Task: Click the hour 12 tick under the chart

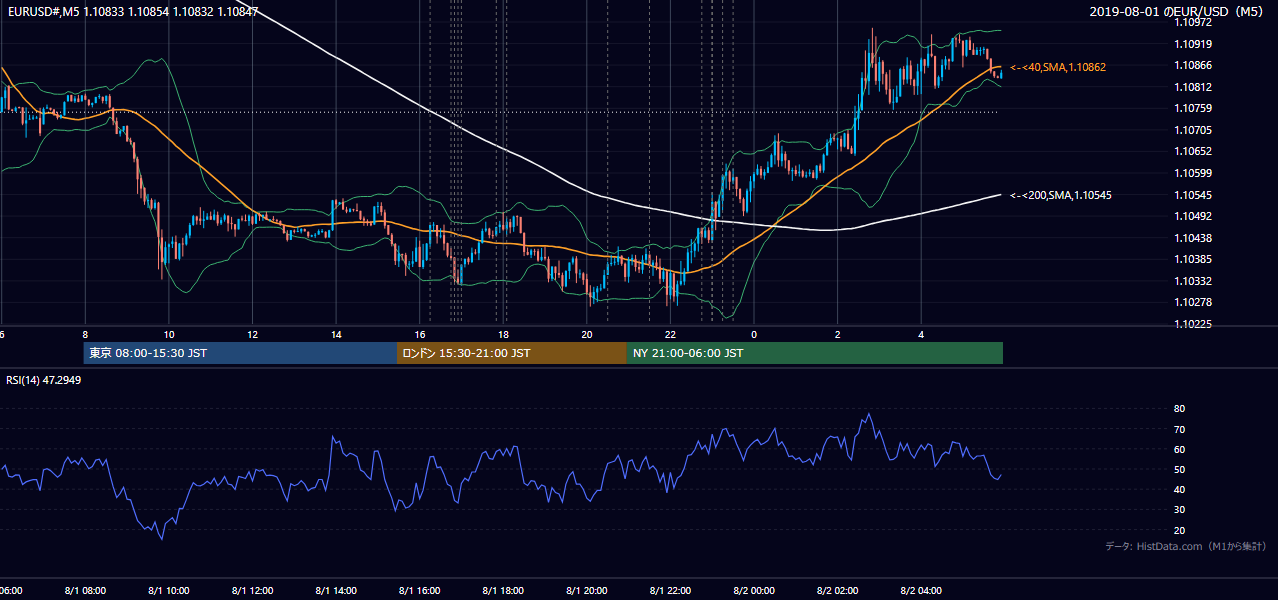Action: [253, 334]
